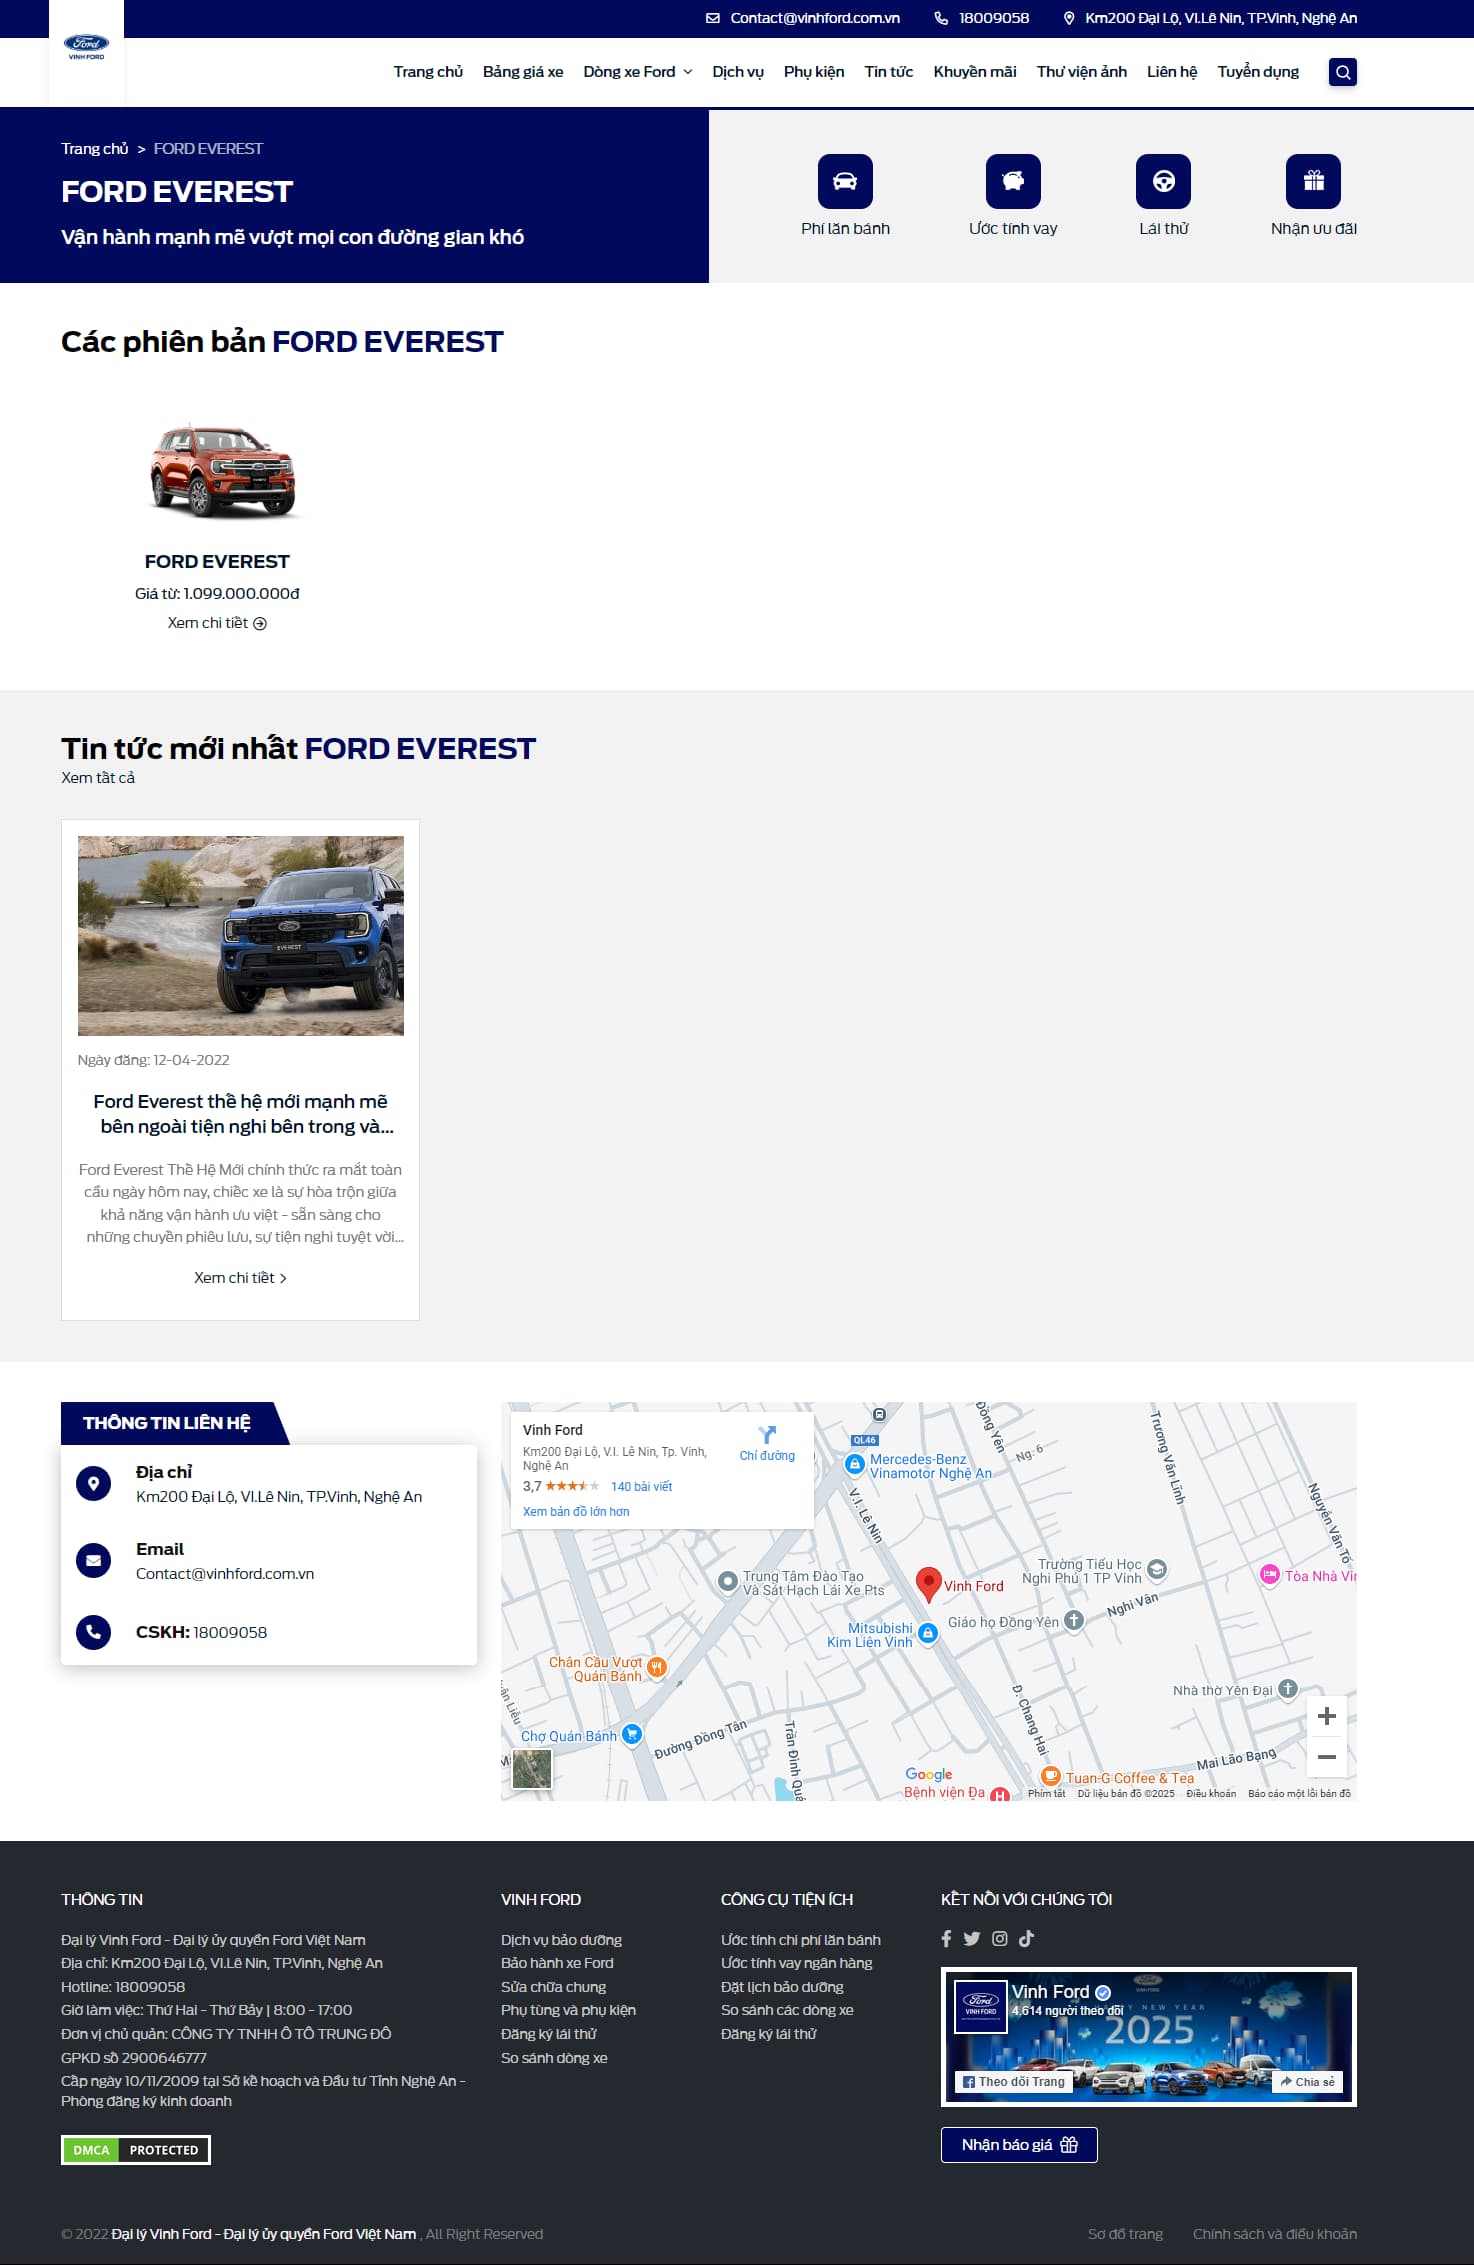Open the Trang chủ menu item
This screenshot has width=1474, height=2265.
pyautogui.click(x=428, y=72)
